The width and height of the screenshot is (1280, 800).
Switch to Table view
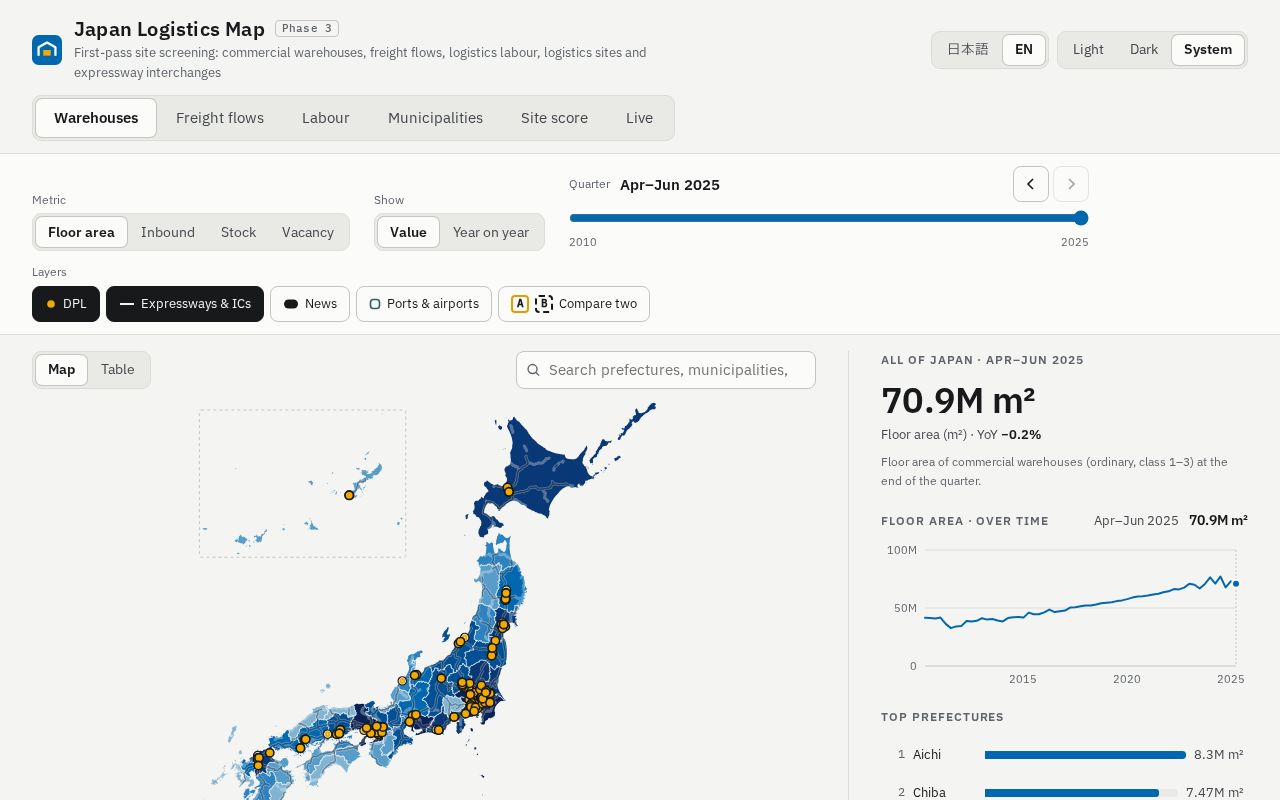pyautogui.click(x=118, y=370)
